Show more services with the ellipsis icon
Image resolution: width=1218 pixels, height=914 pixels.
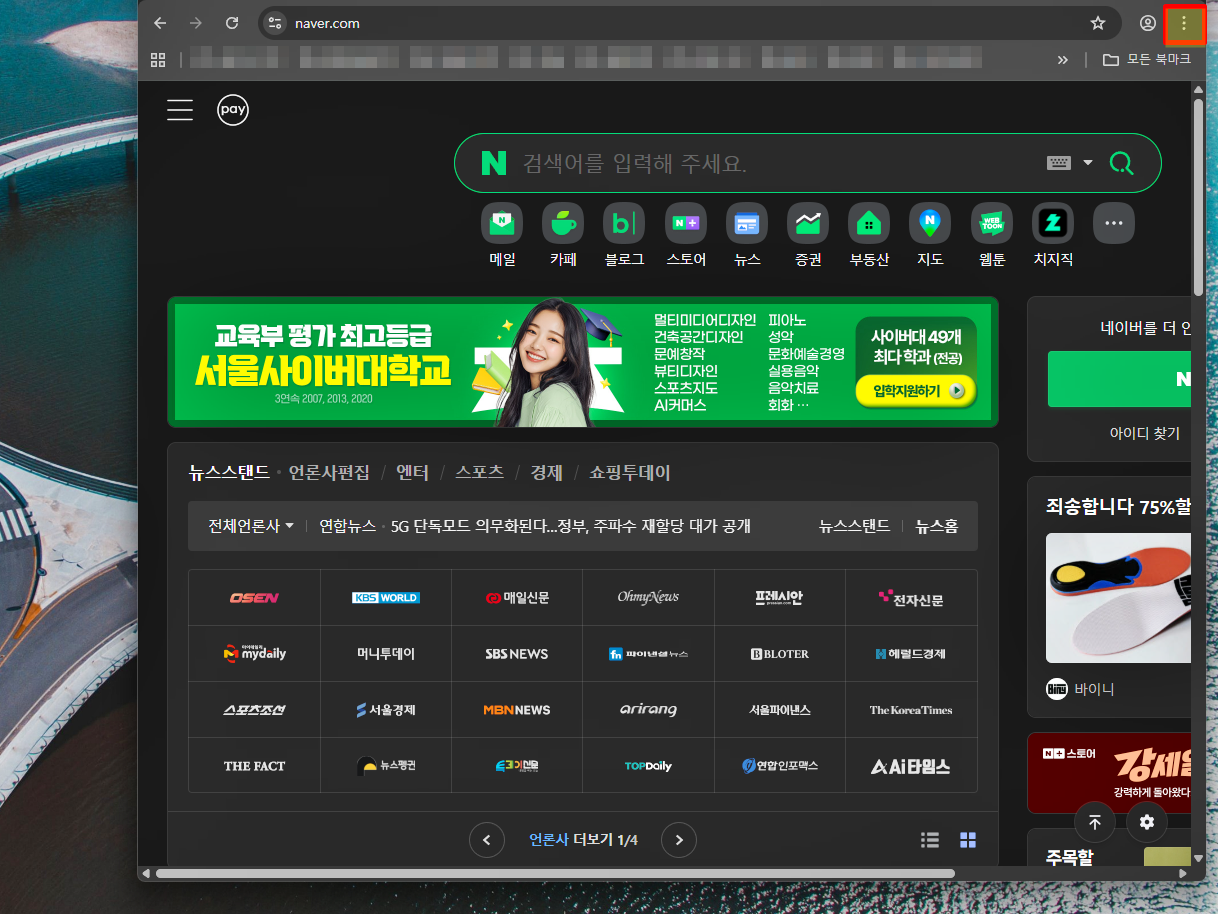1114,223
